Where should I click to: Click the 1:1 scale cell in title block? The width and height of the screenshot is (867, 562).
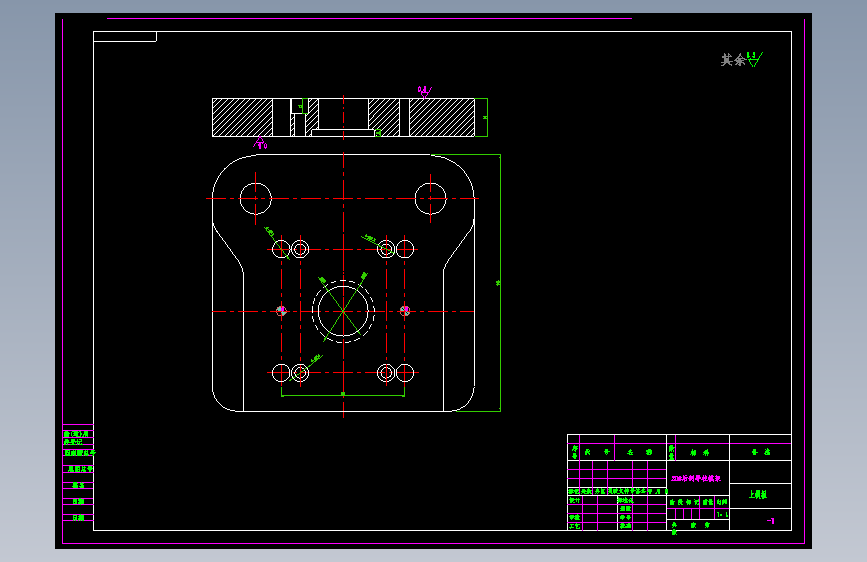click(722, 514)
